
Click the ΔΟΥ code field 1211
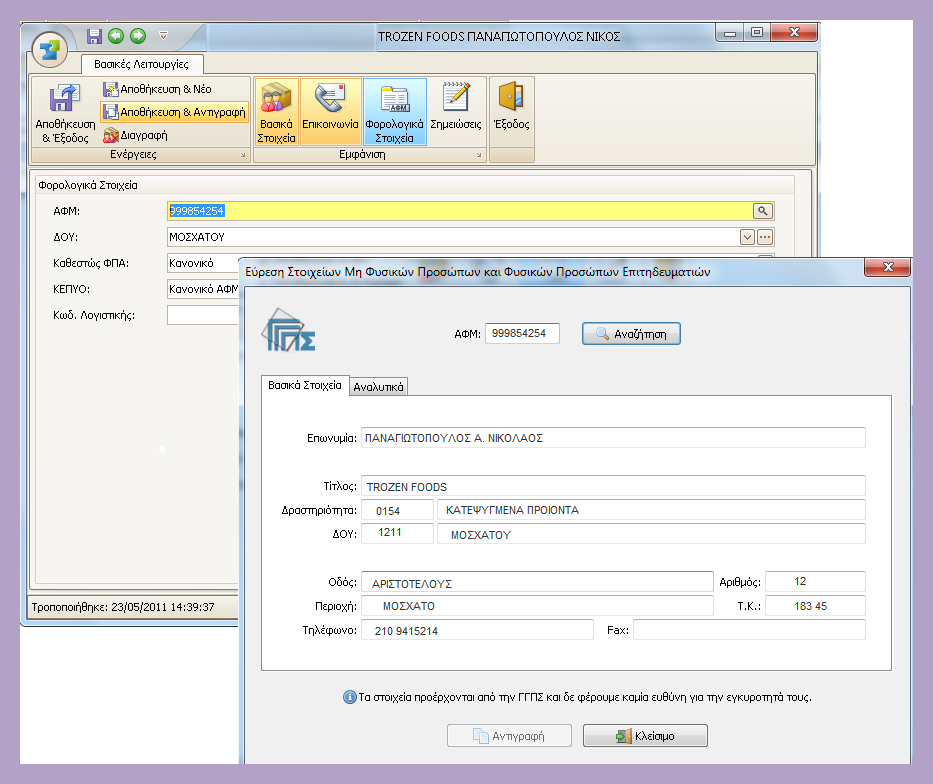pyautogui.click(x=397, y=534)
